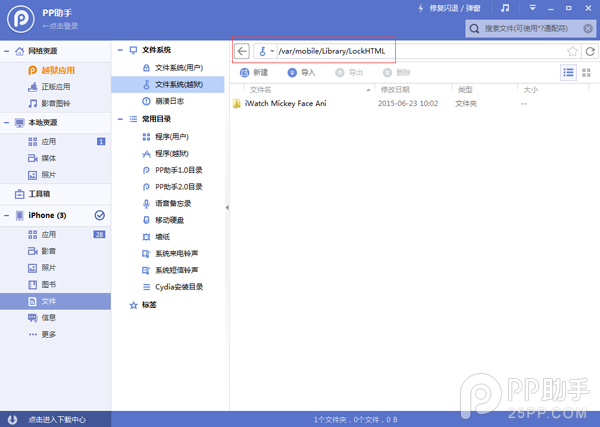This screenshot has width=600, height=427.
Task: Open 系统来电铃声 directory
Action: 168,253
